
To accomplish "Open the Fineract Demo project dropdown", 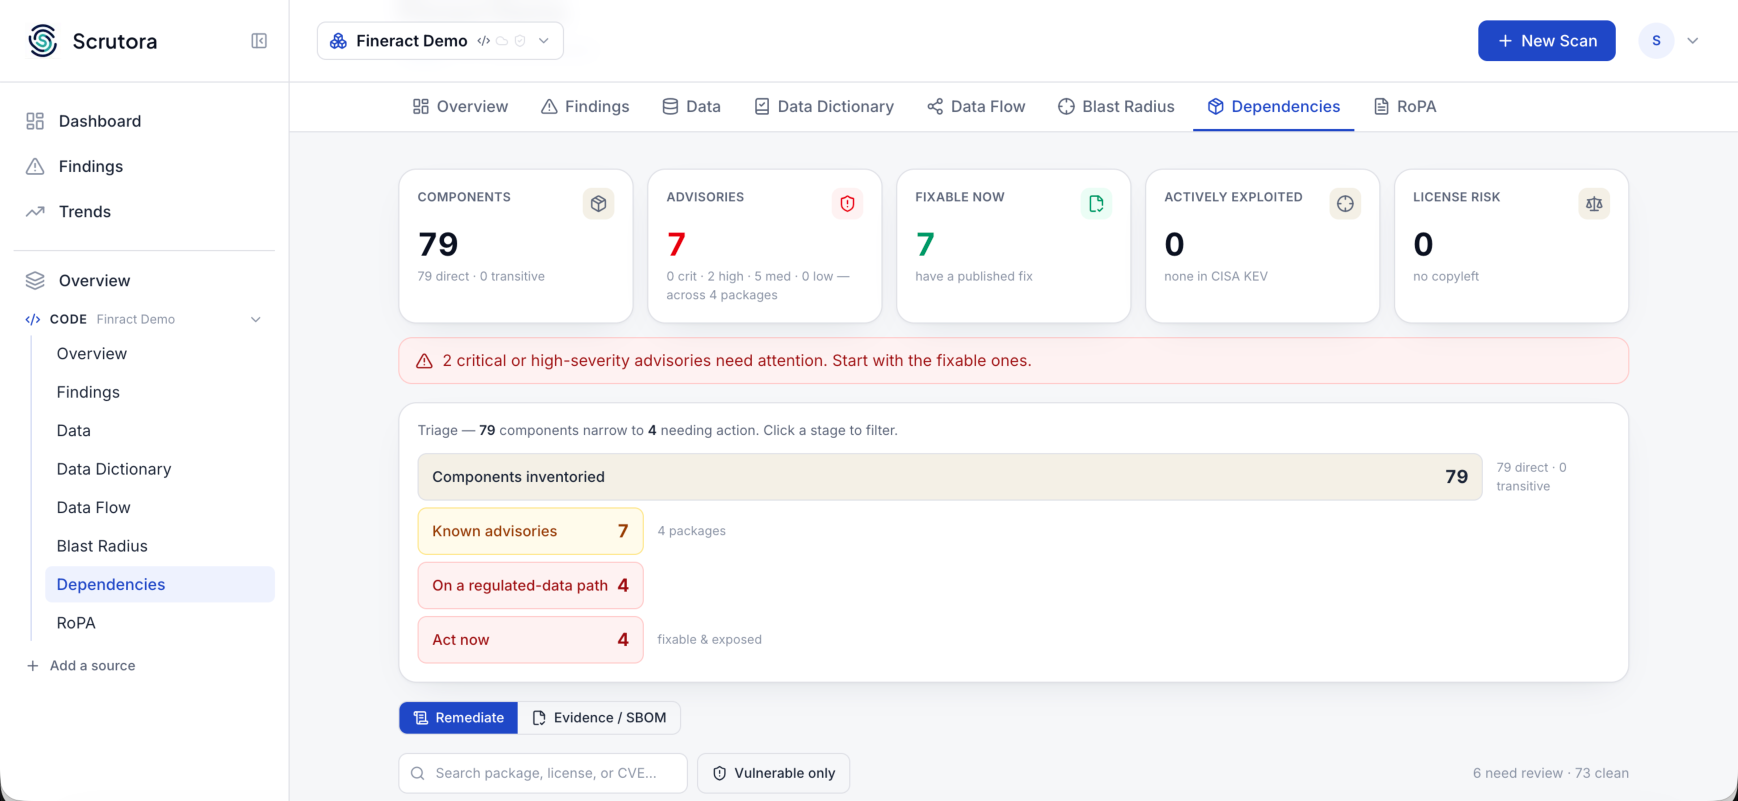I will coord(440,41).
